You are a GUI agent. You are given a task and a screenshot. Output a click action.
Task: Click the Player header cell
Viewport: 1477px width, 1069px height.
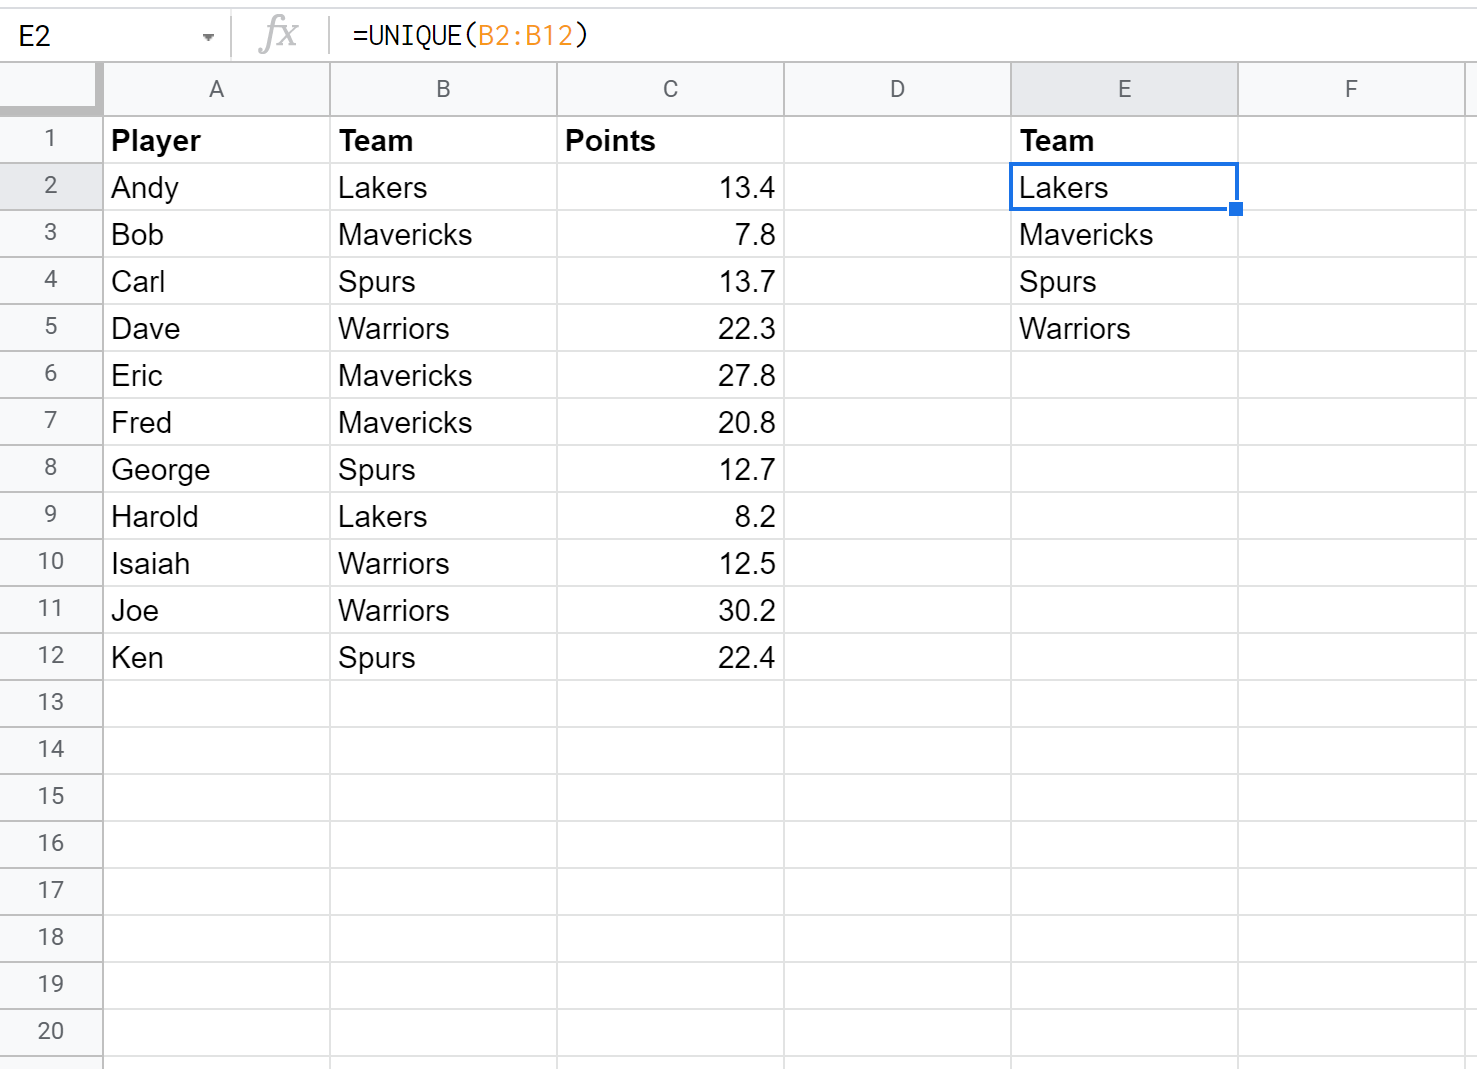[216, 140]
